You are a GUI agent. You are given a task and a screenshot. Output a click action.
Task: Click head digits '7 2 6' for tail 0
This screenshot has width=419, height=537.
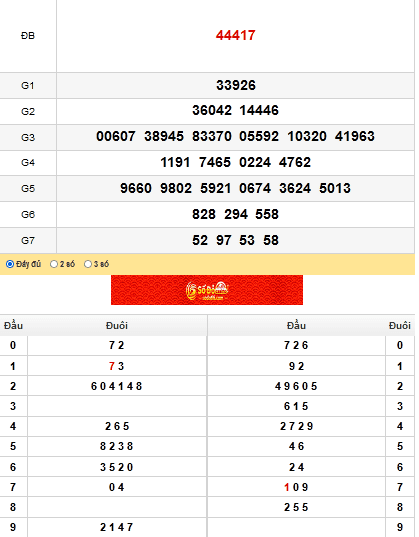click(296, 345)
